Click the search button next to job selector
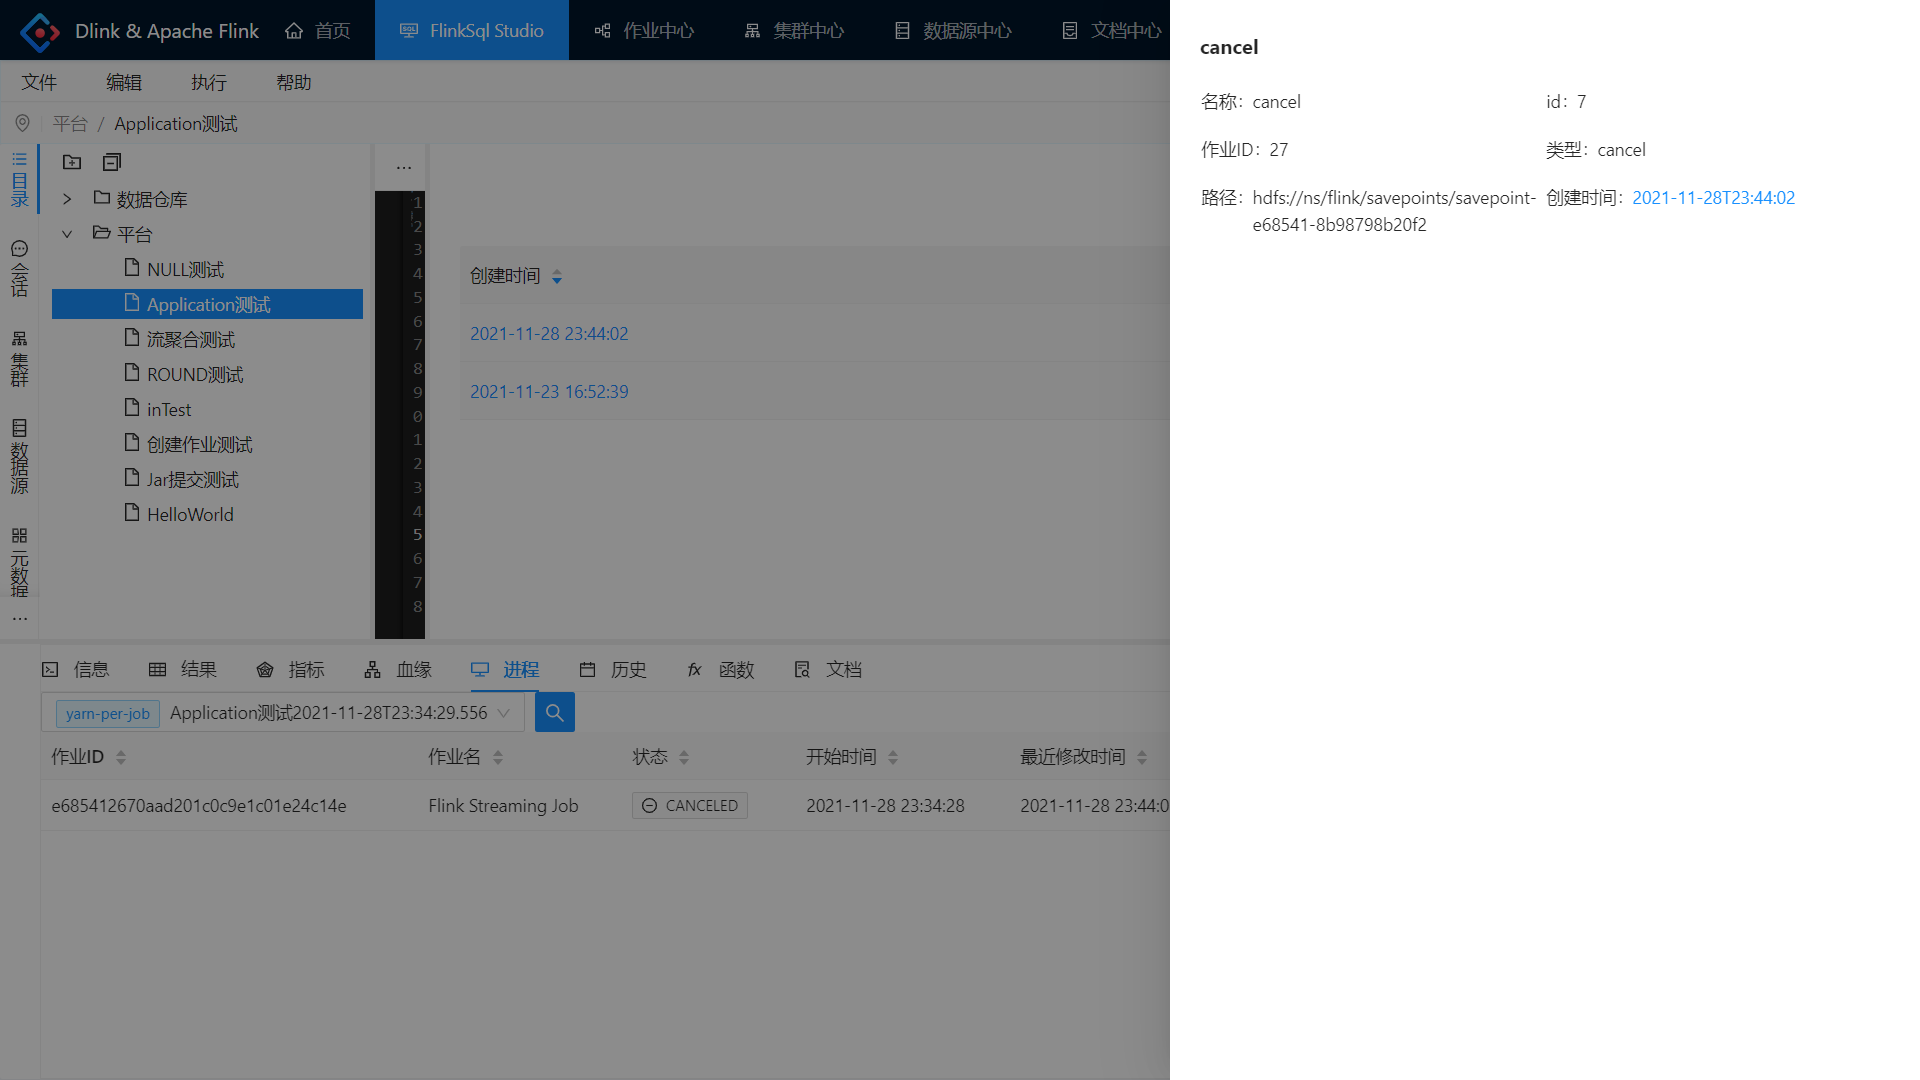The image size is (1920, 1080). pyautogui.click(x=554, y=713)
